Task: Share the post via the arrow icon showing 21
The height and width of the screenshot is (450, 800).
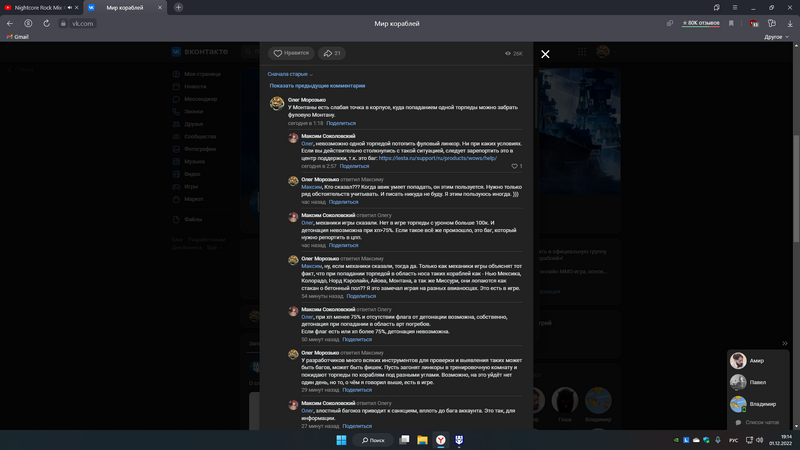Action: click(332, 53)
